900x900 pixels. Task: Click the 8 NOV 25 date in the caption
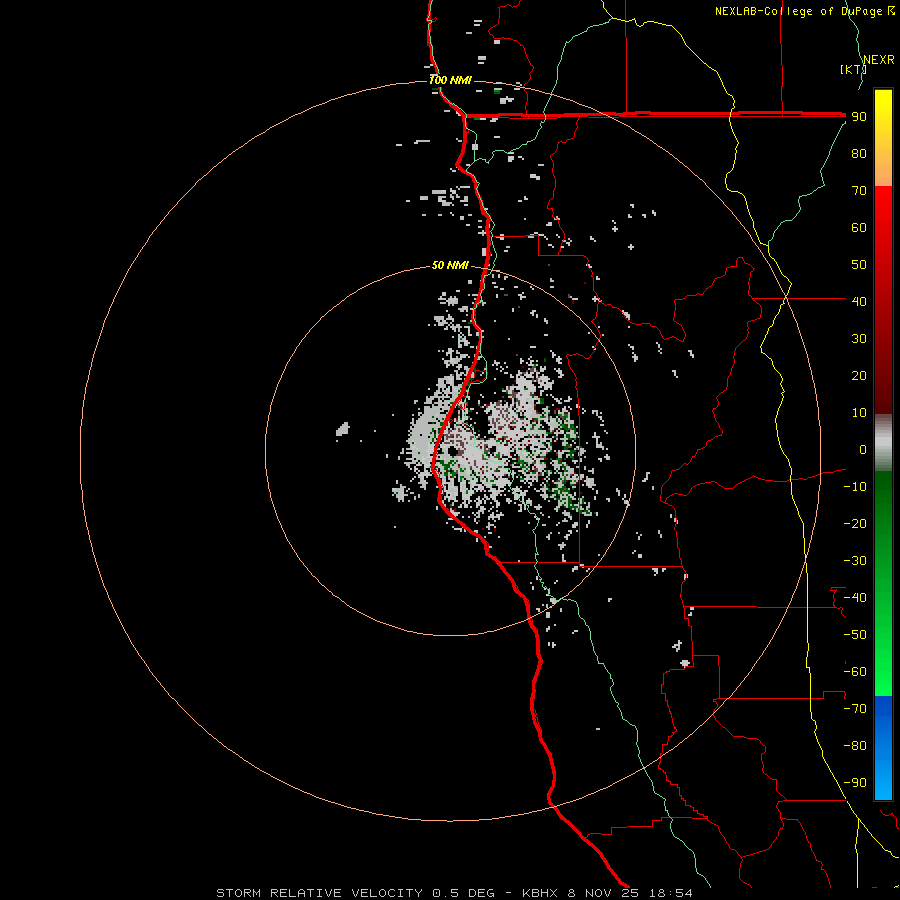[604, 893]
